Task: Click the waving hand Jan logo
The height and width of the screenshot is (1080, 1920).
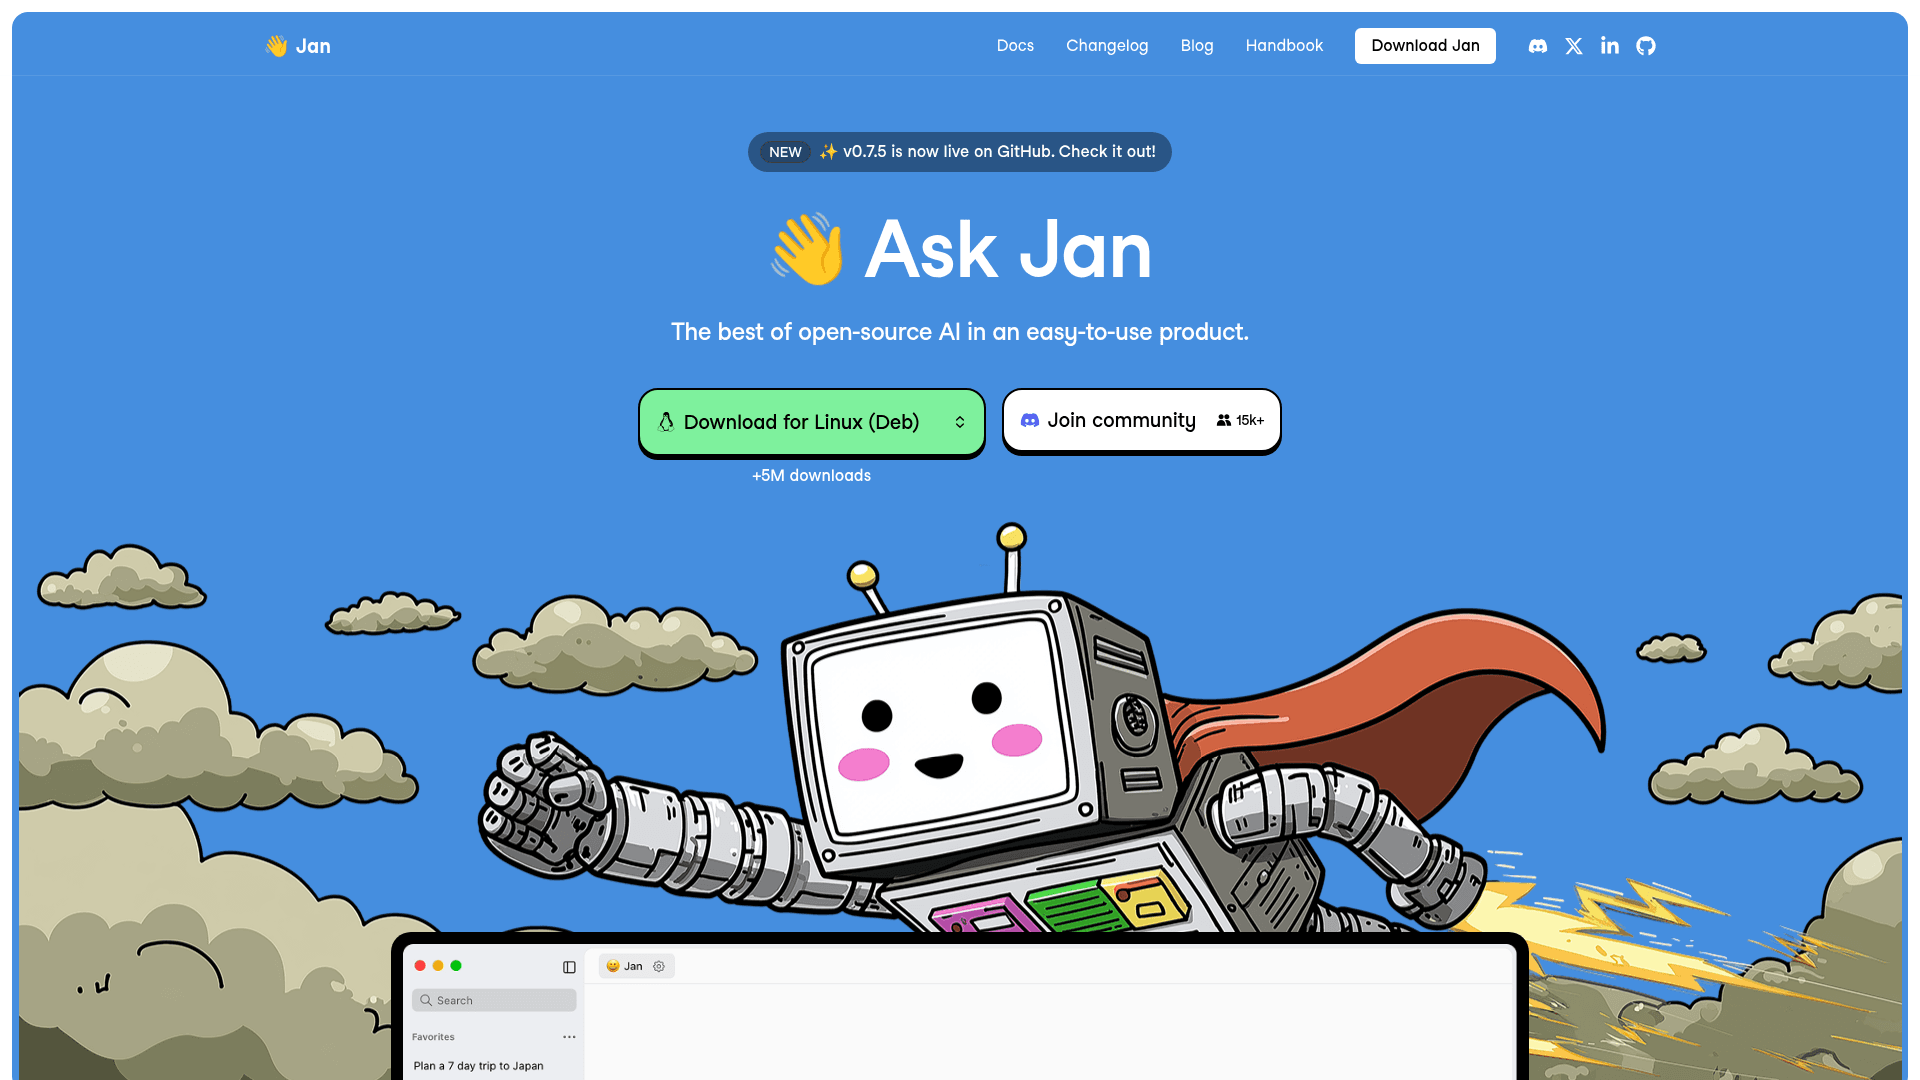Action: (297, 45)
